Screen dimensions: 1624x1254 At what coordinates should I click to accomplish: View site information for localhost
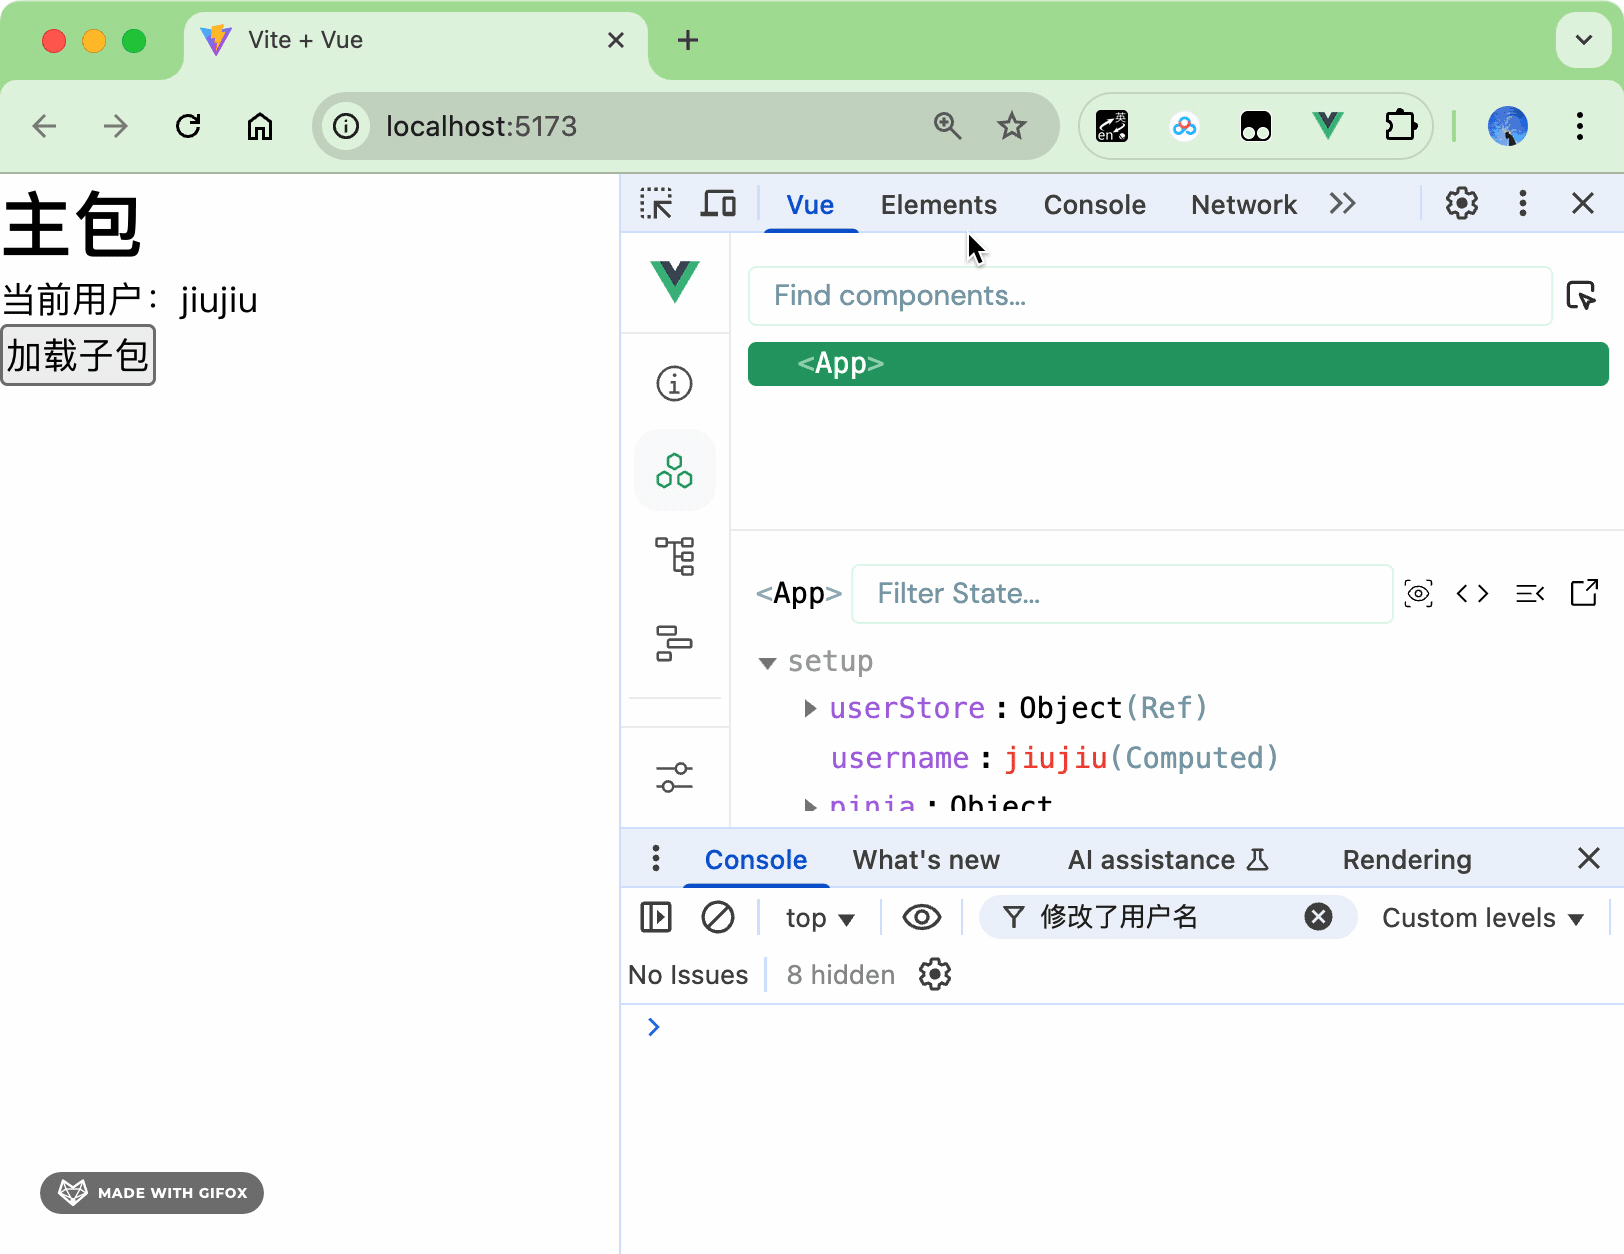click(x=346, y=126)
